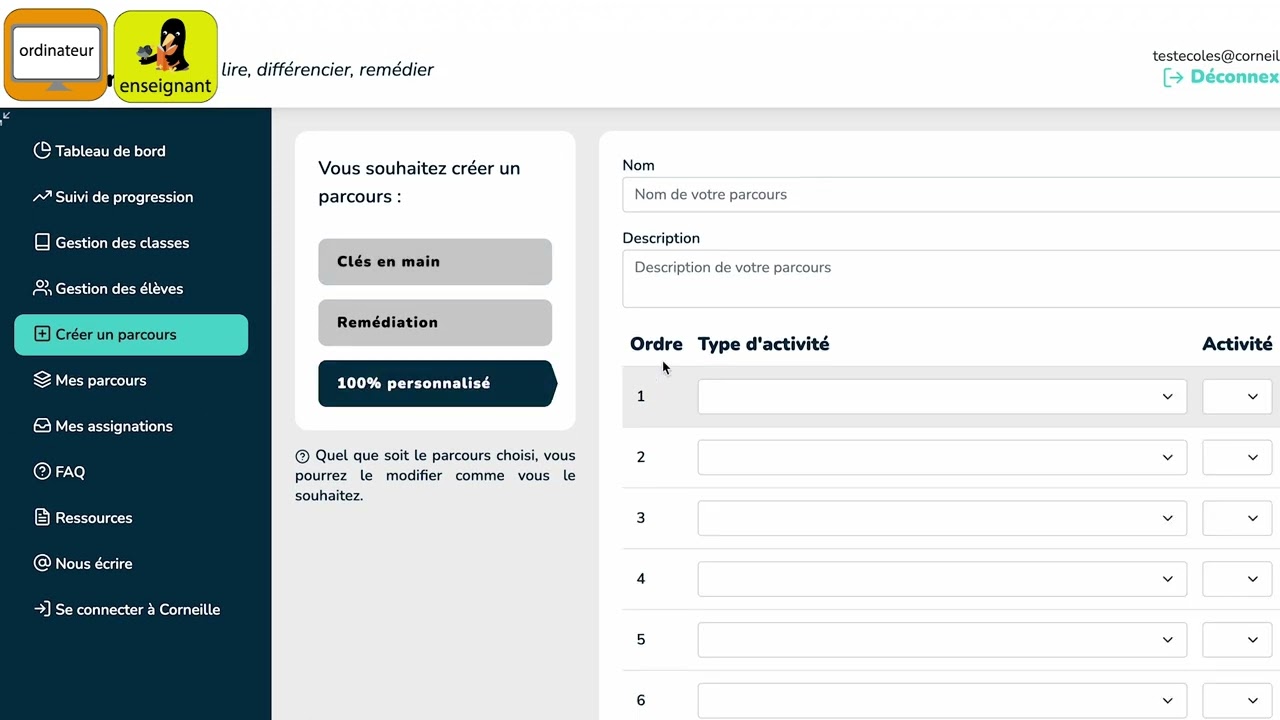Click the trending arrow icon for Suivi de progression

click(x=42, y=197)
